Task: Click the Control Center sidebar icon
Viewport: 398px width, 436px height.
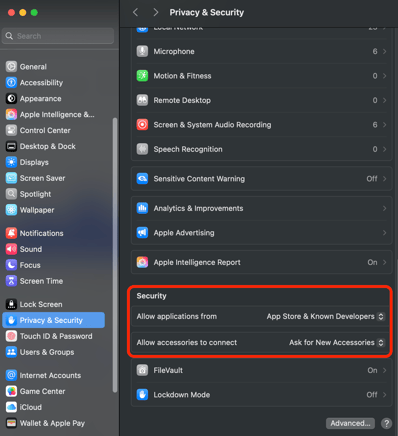Action: [11, 130]
